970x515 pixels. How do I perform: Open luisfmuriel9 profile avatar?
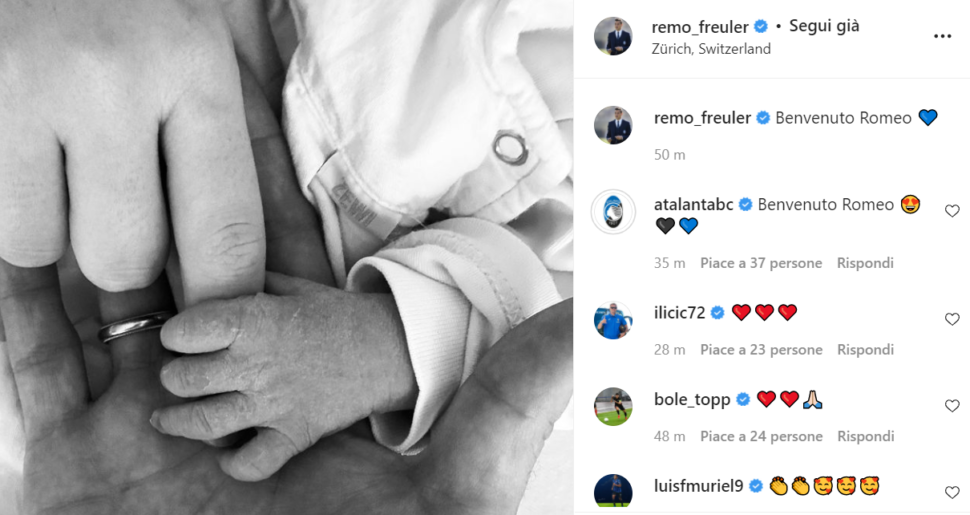click(613, 491)
